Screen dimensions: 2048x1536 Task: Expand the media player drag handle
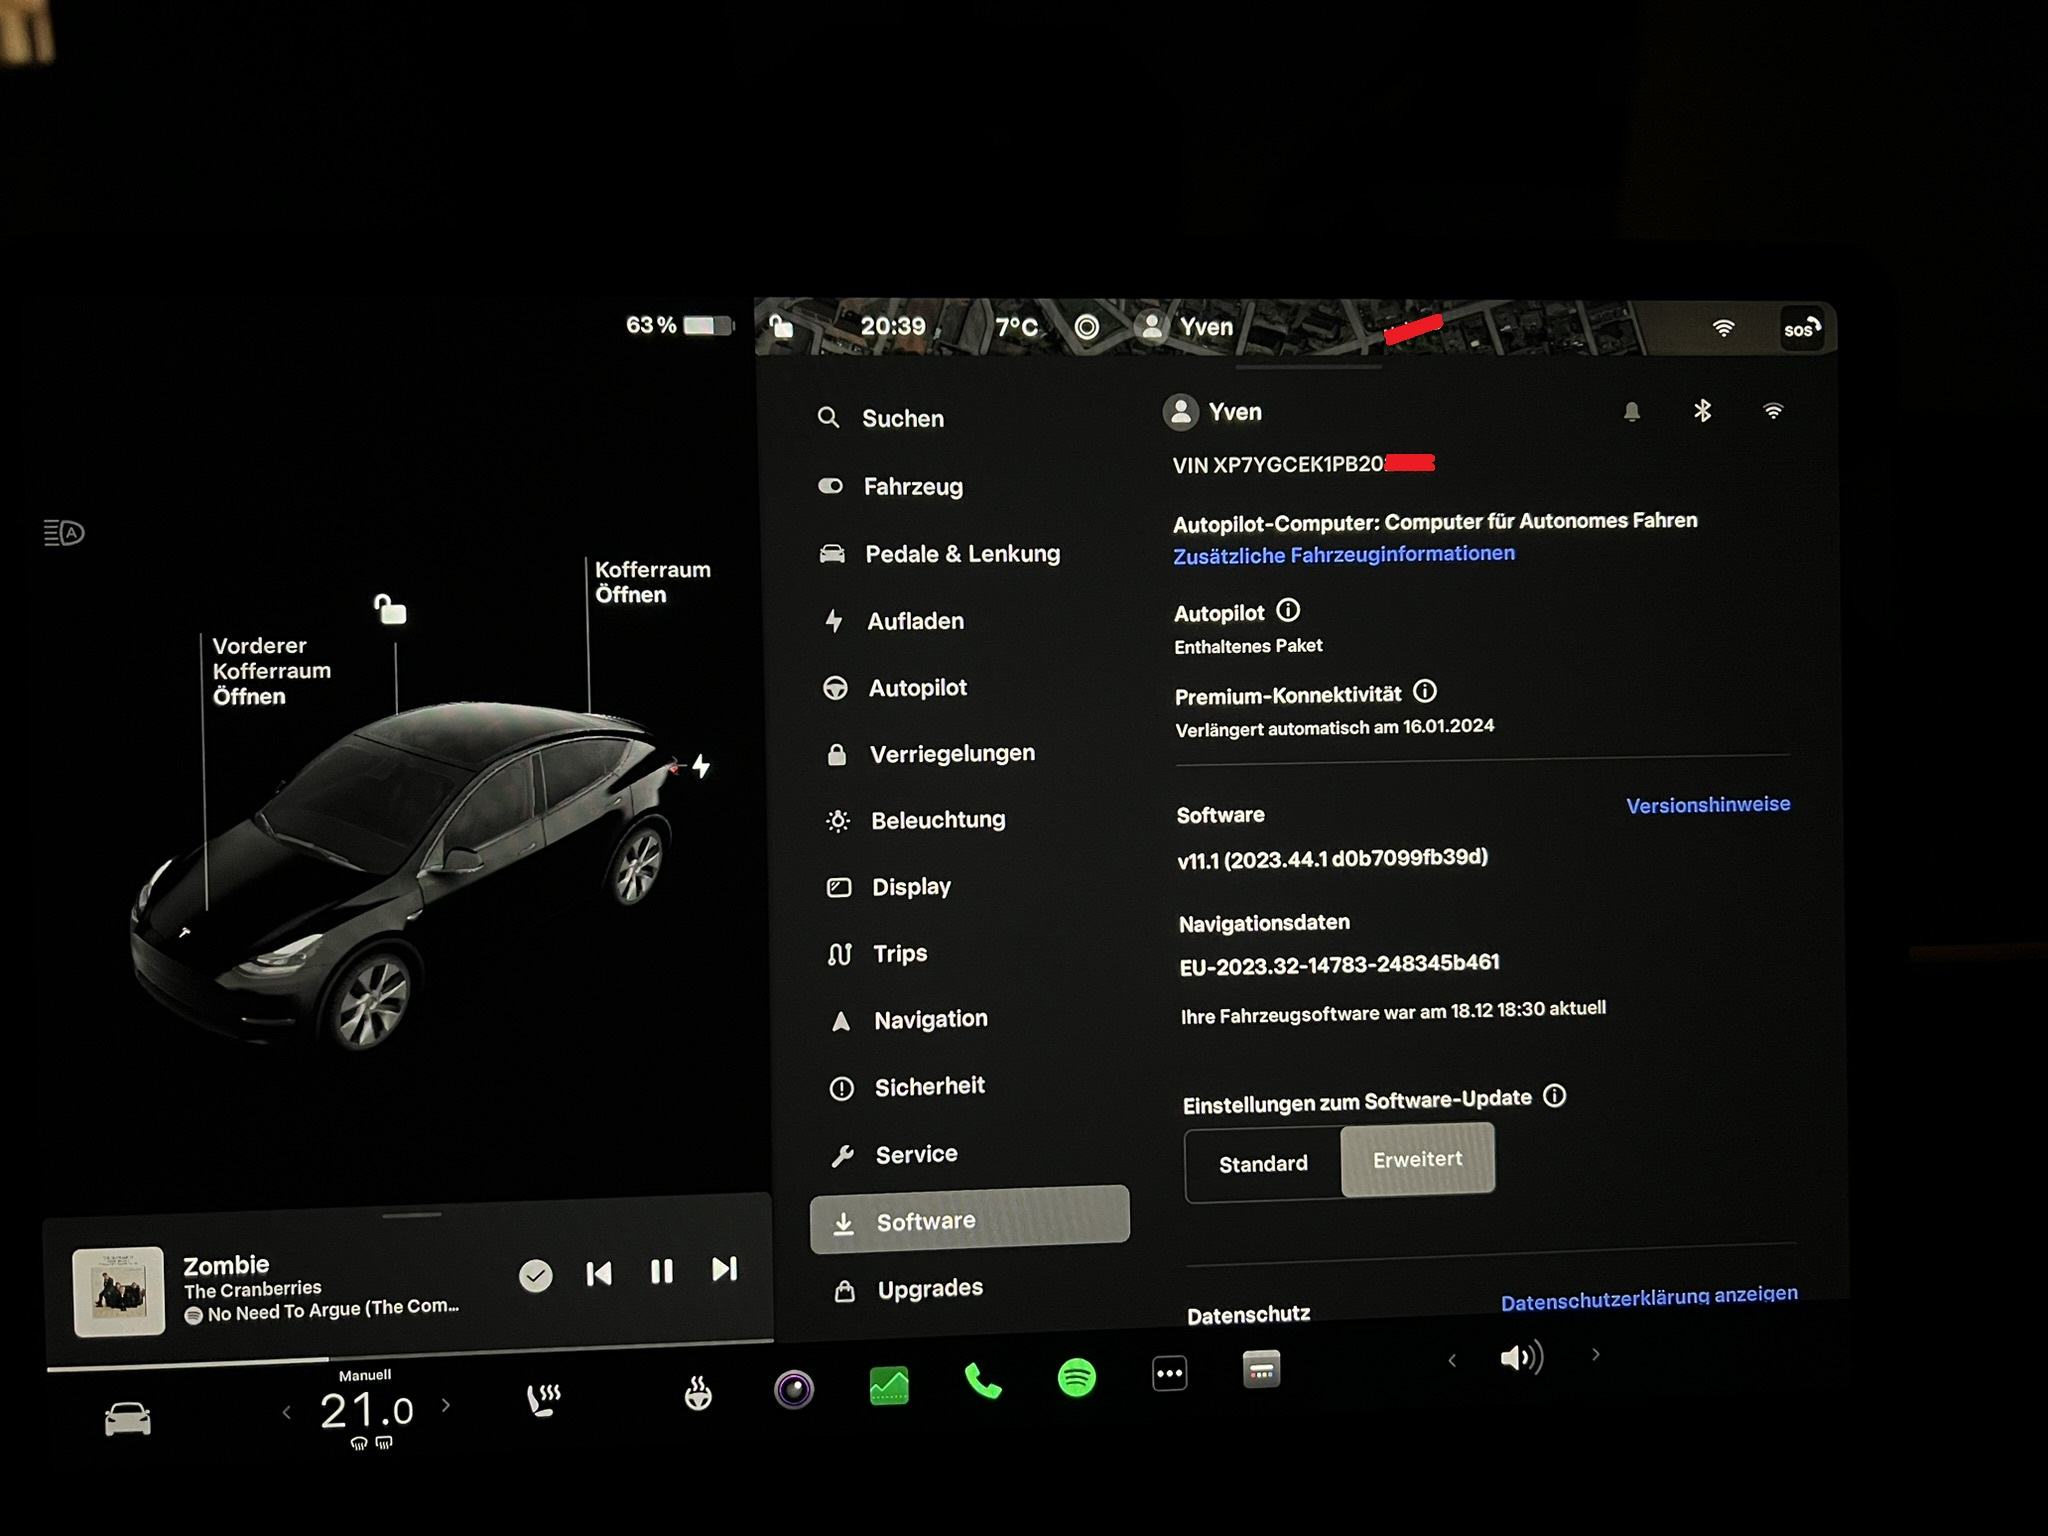pos(411,1215)
